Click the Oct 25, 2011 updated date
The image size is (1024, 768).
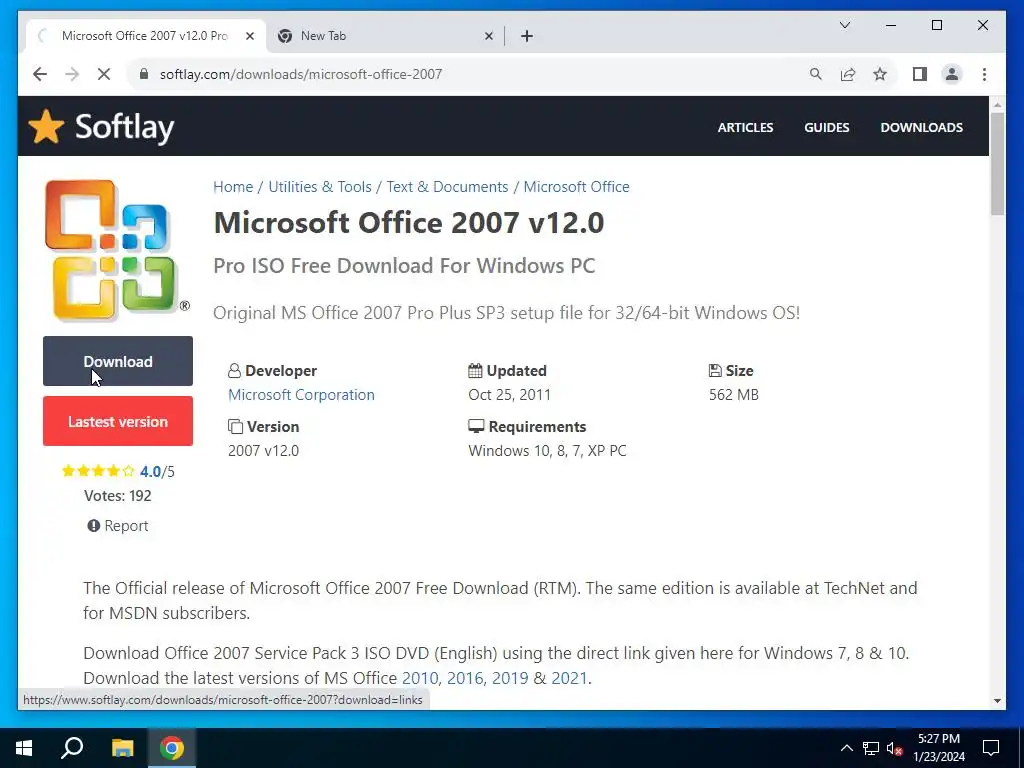click(509, 394)
